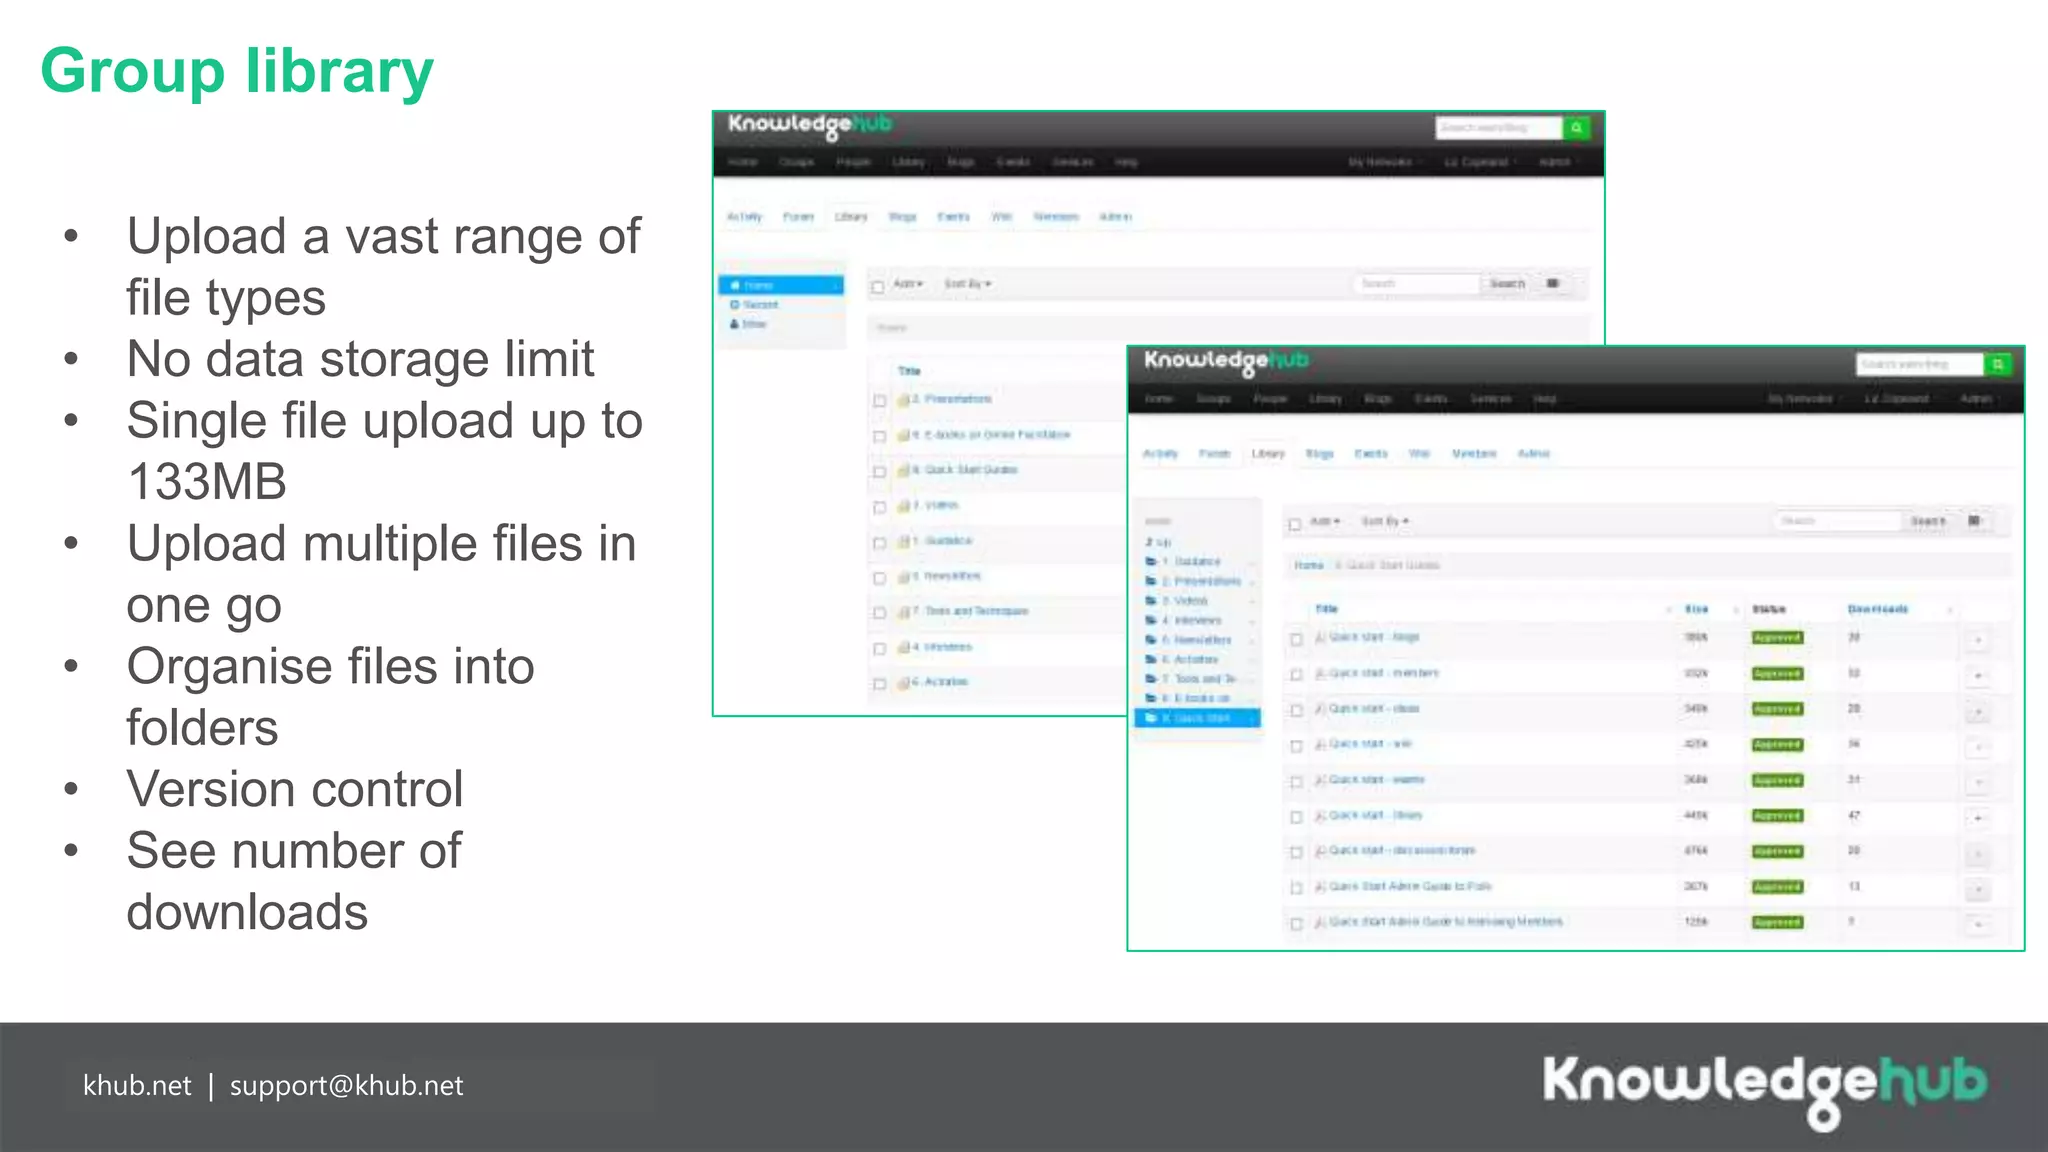Screen dimensions: 2048x1152
Task: Click Search everything field in front header
Action: click(x=1922, y=365)
